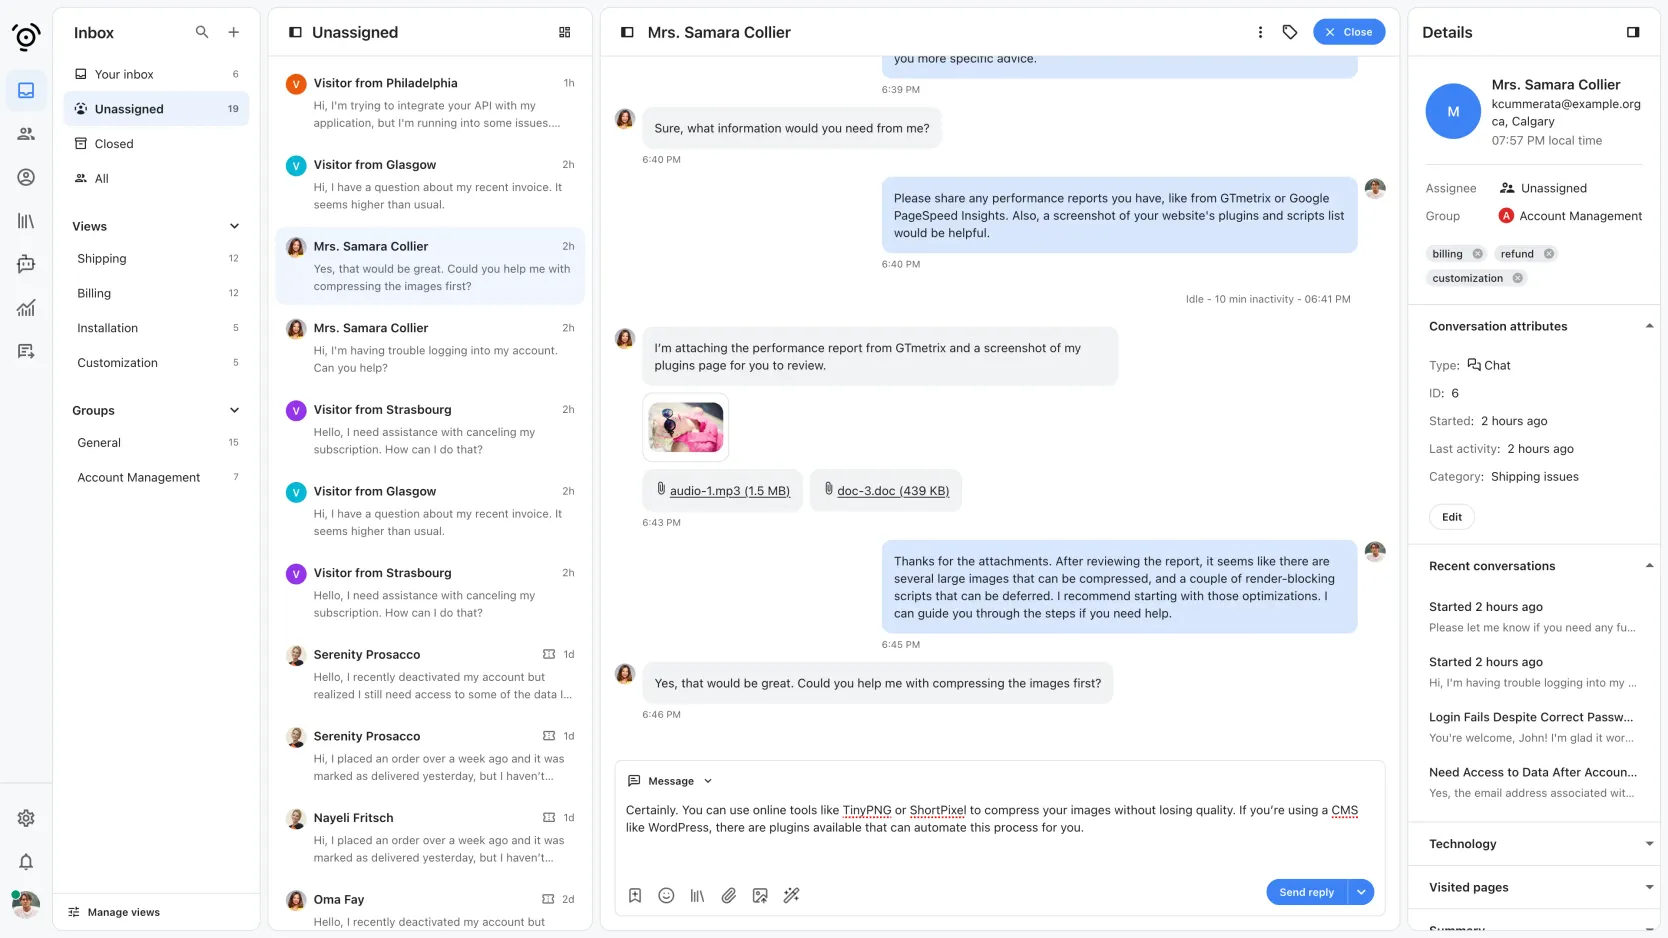Toggle the conversation list panel in Unassigned header
This screenshot has width=1668, height=938.
[295, 32]
